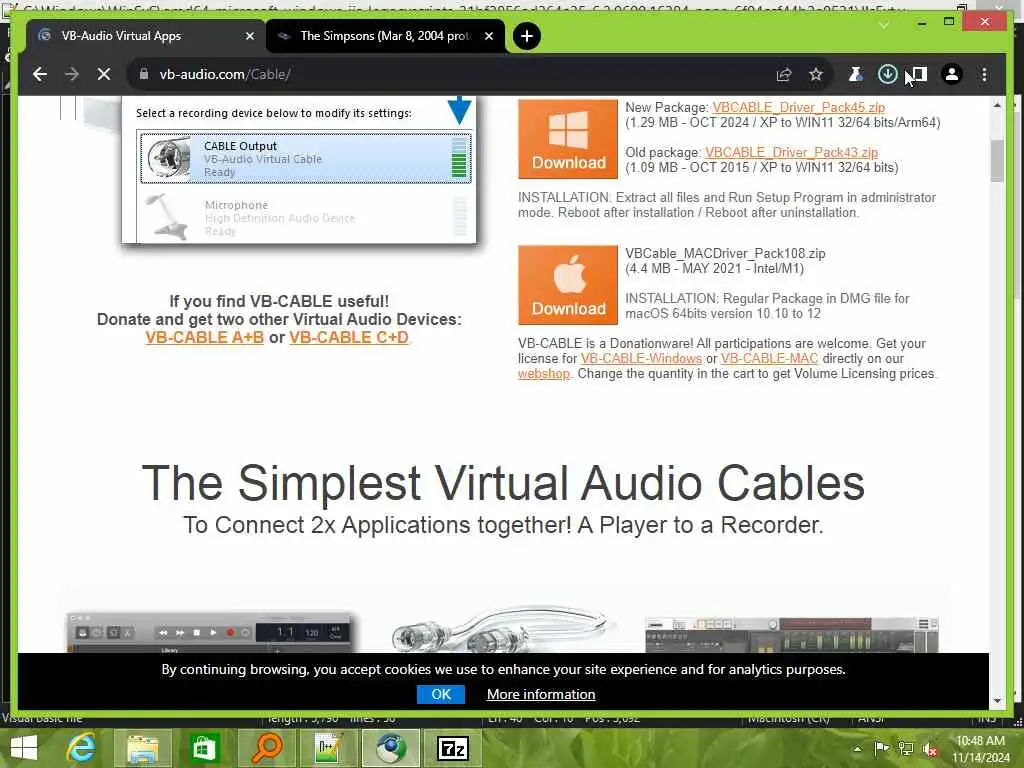Click the Windows Download orange button
Viewport: 1024px width, 768px height.
568,139
